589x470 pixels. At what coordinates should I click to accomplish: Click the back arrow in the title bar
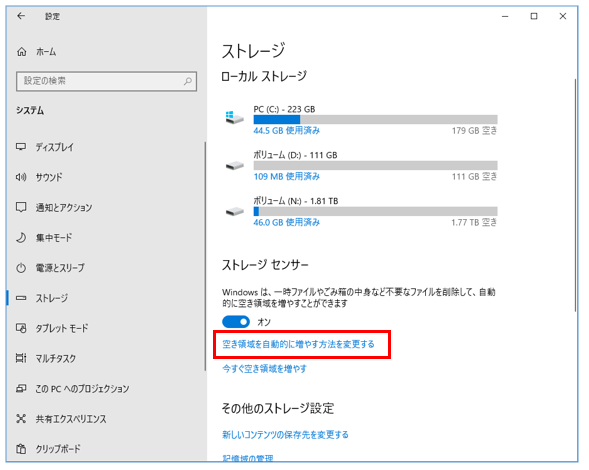[21, 16]
